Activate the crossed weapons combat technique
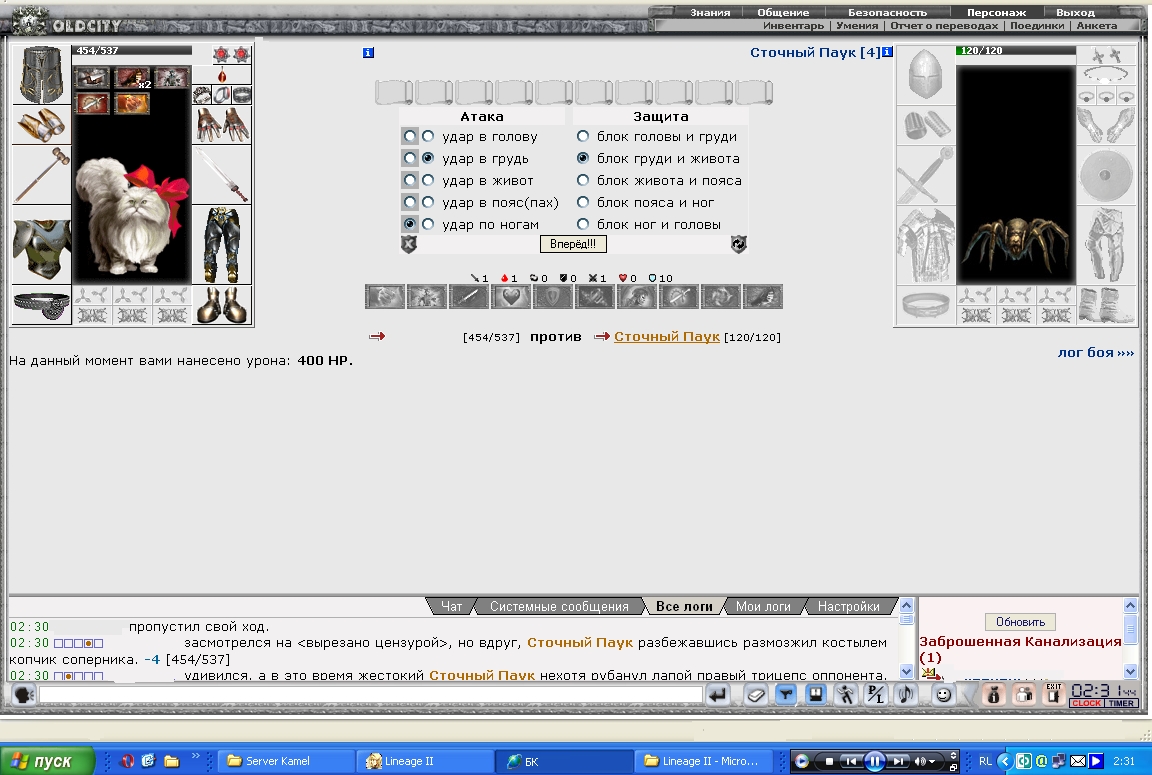The height and width of the screenshot is (775, 1152). tap(595, 297)
